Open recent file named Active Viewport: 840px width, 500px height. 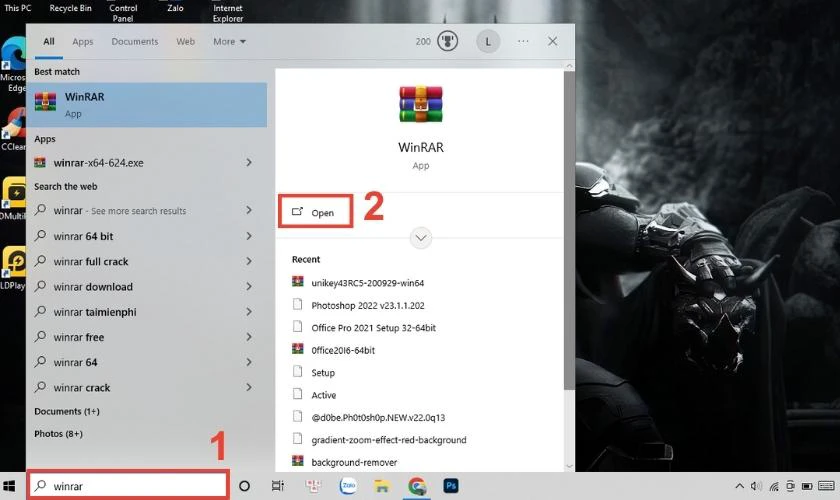[x=324, y=395]
